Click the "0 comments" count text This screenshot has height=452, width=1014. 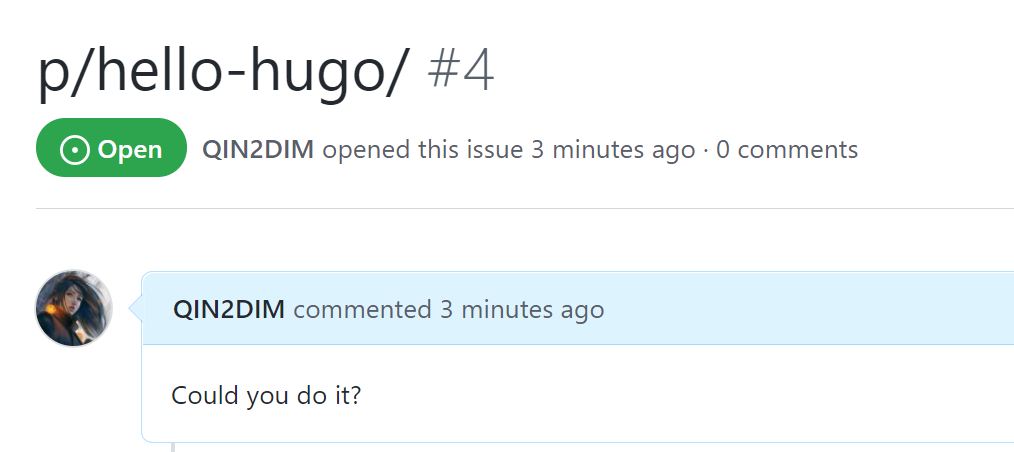pos(787,150)
